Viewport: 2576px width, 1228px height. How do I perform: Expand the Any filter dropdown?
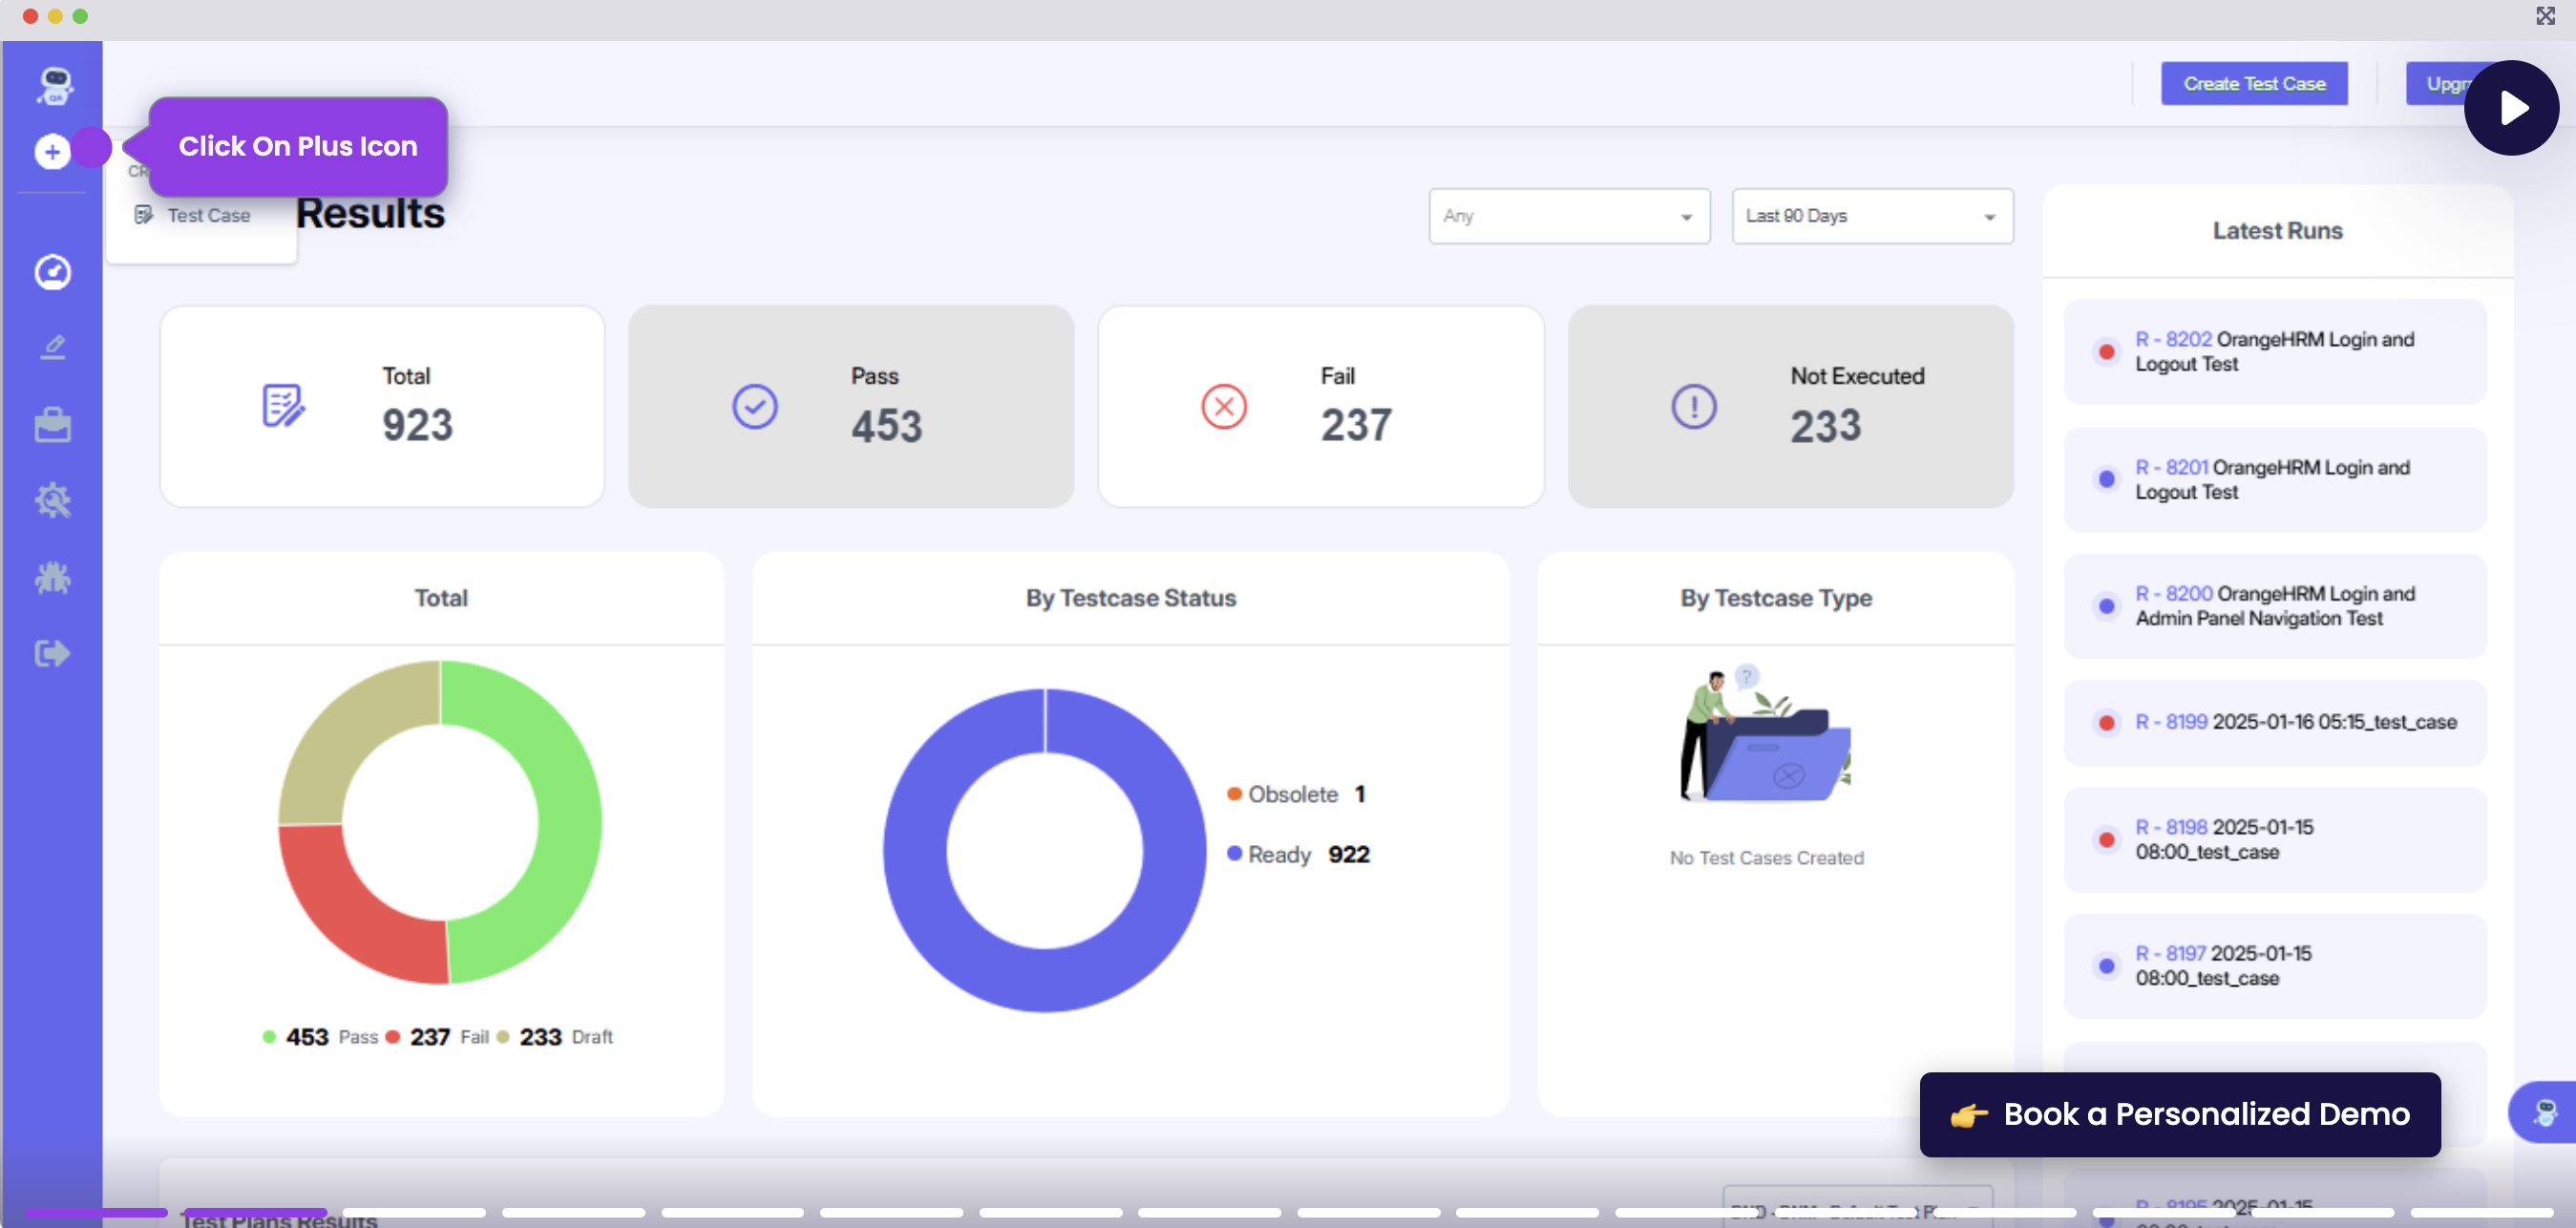click(1568, 216)
